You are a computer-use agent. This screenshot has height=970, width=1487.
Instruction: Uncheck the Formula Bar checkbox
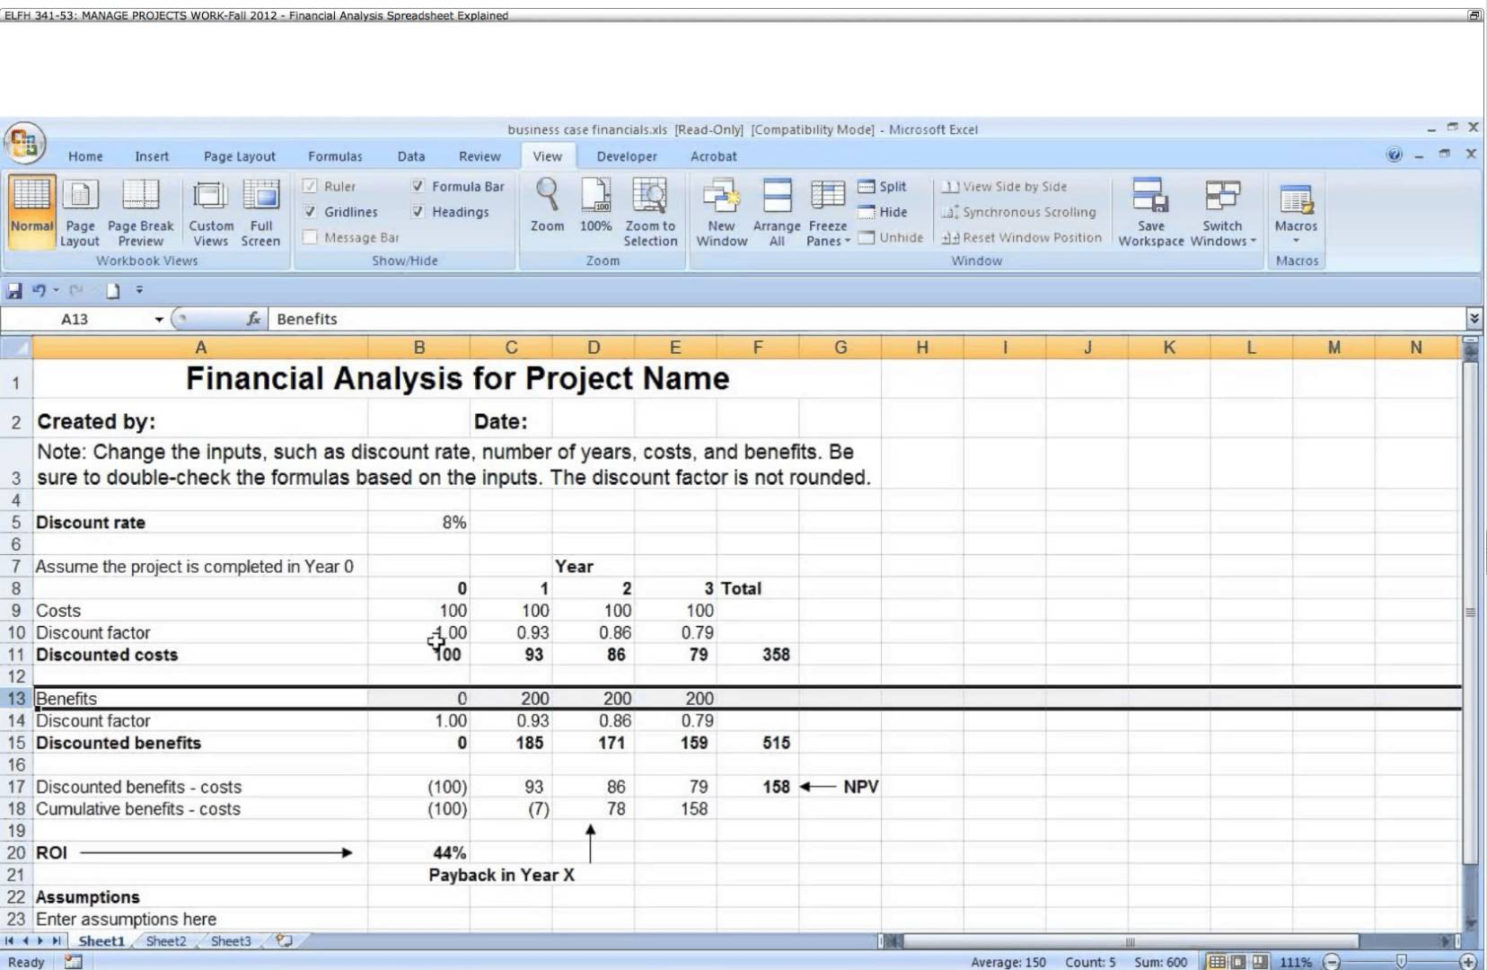tap(418, 186)
